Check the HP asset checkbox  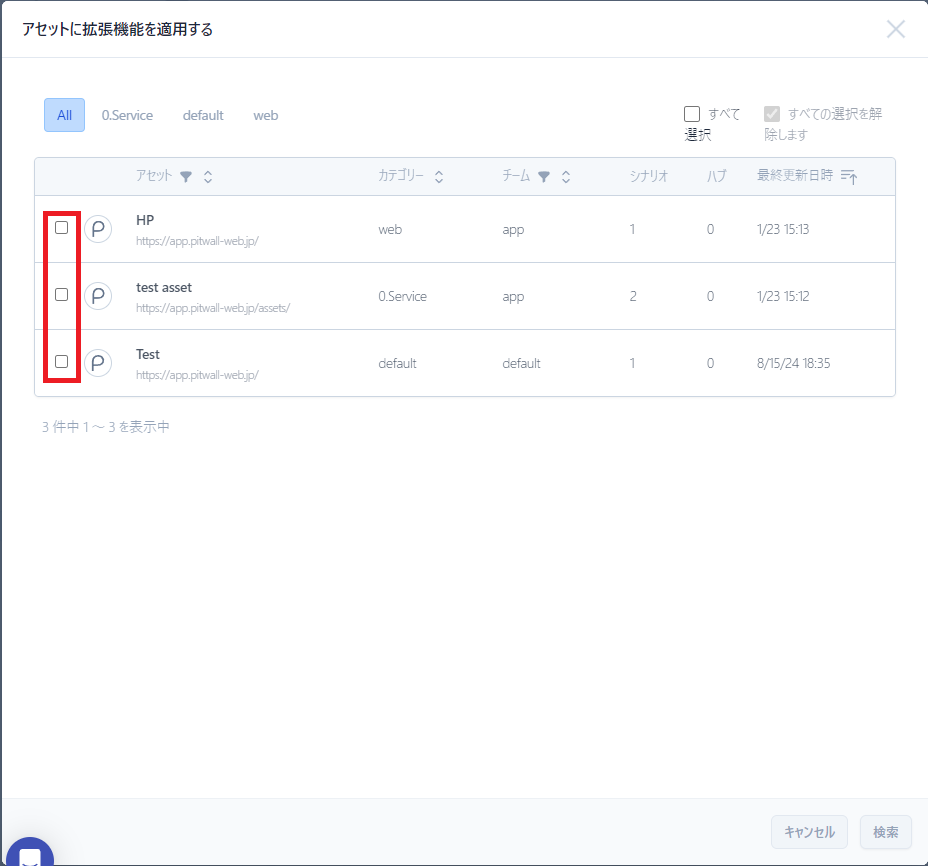(62, 228)
